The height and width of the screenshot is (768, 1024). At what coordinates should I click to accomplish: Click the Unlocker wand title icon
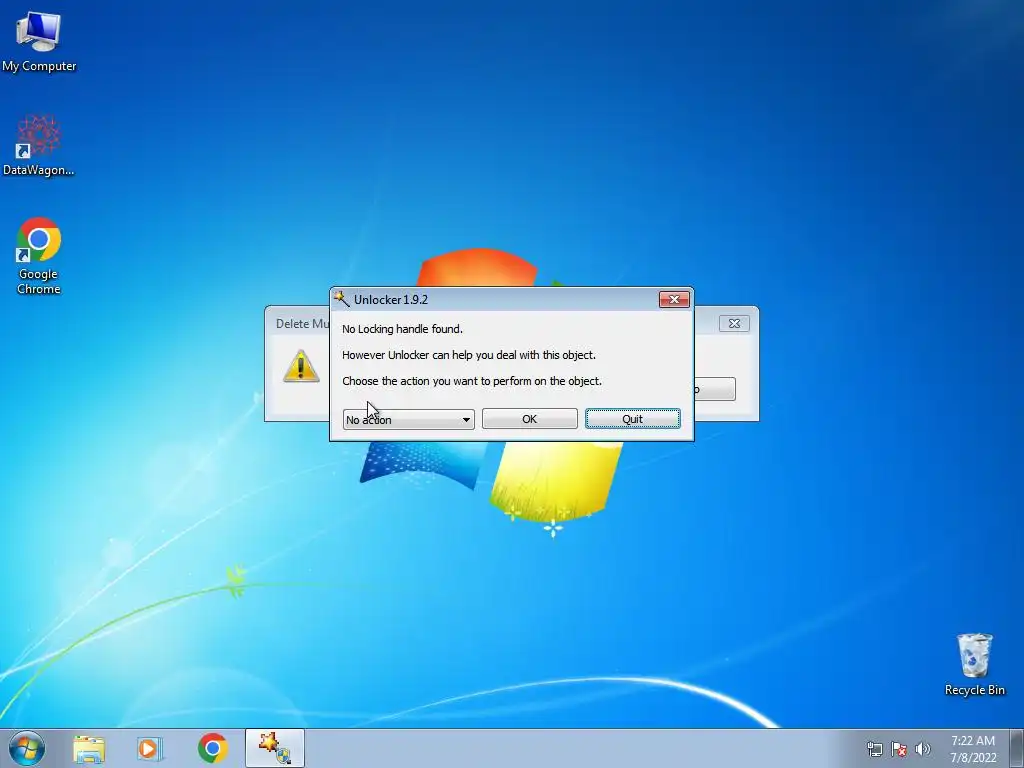tap(342, 299)
